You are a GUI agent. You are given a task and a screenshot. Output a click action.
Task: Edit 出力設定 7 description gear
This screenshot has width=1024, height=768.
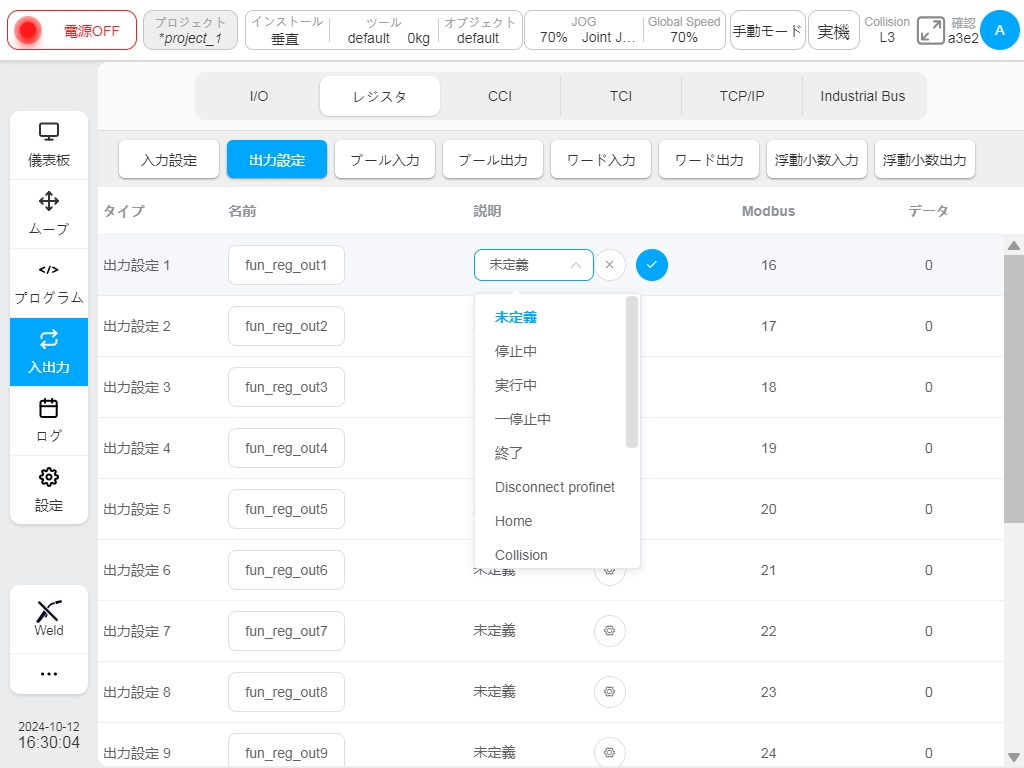(609, 631)
